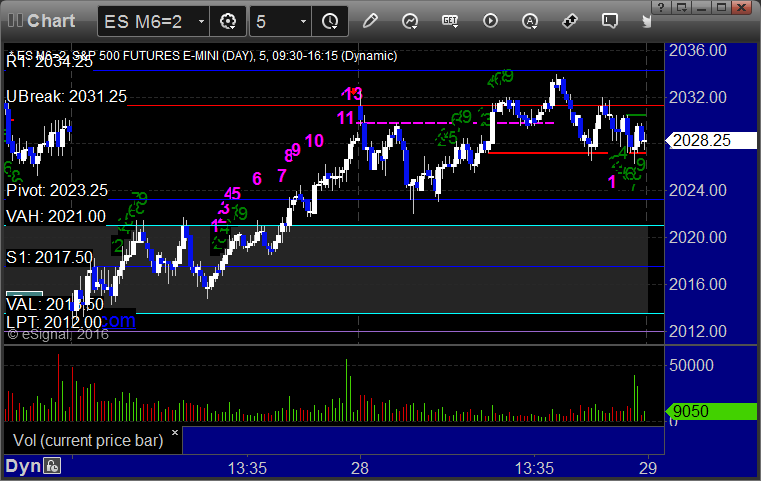Click the window link dropdown icon in title bar

[682, 7]
